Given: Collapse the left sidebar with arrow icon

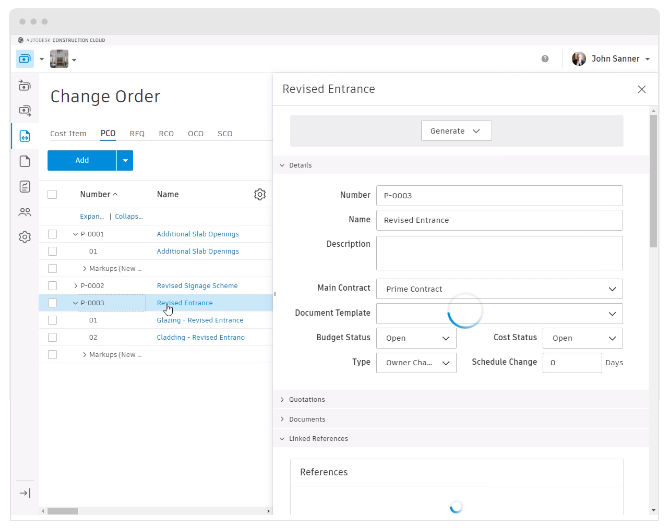Looking at the screenshot, I should 25,493.
